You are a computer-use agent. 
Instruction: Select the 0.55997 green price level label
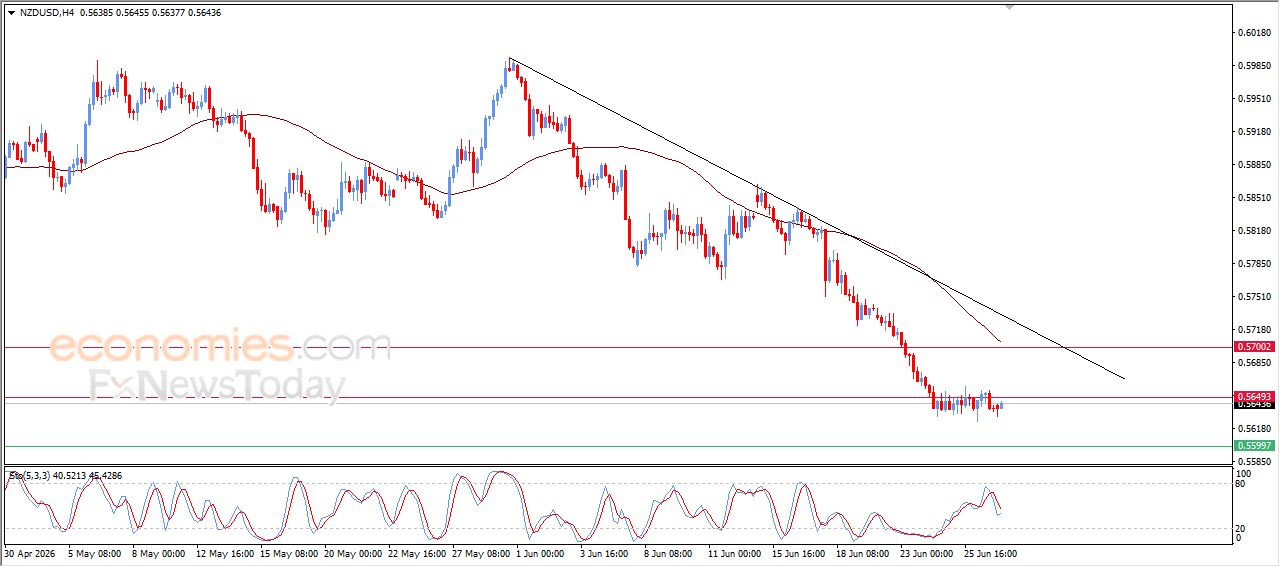(1254, 445)
